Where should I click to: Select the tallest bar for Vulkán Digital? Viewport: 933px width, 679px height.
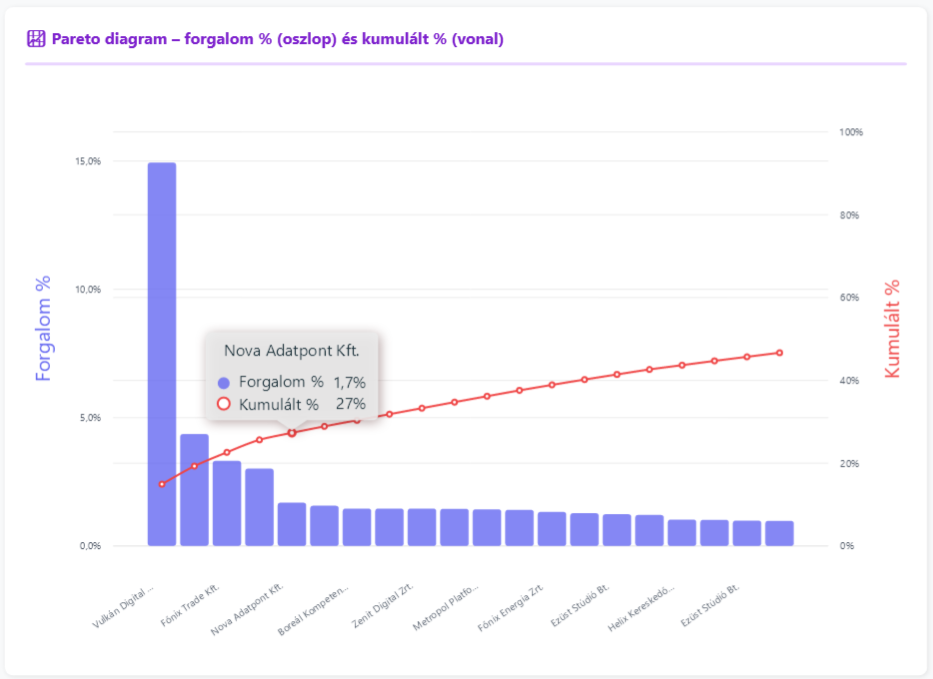click(x=160, y=350)
